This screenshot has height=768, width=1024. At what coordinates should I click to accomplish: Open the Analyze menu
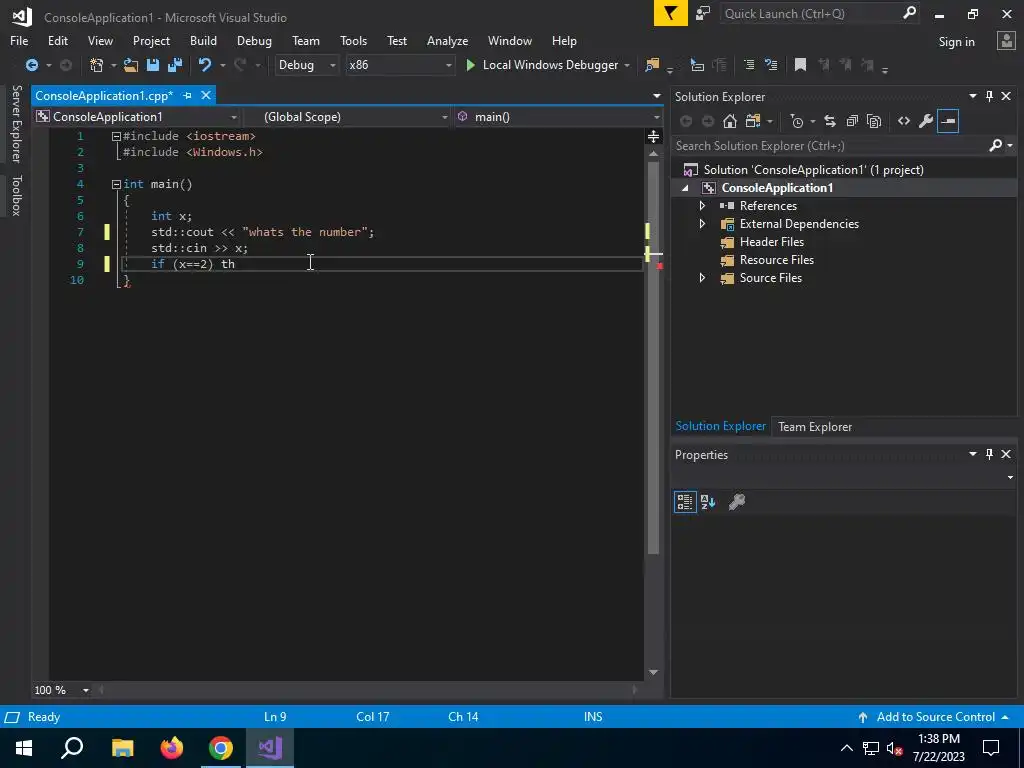coord(447,40)
